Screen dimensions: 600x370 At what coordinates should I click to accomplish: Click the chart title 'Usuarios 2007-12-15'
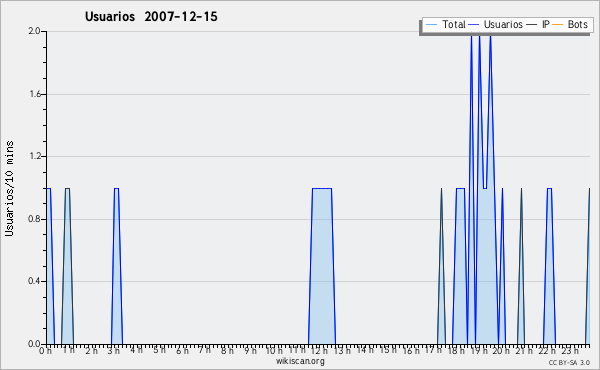(151, 16)
